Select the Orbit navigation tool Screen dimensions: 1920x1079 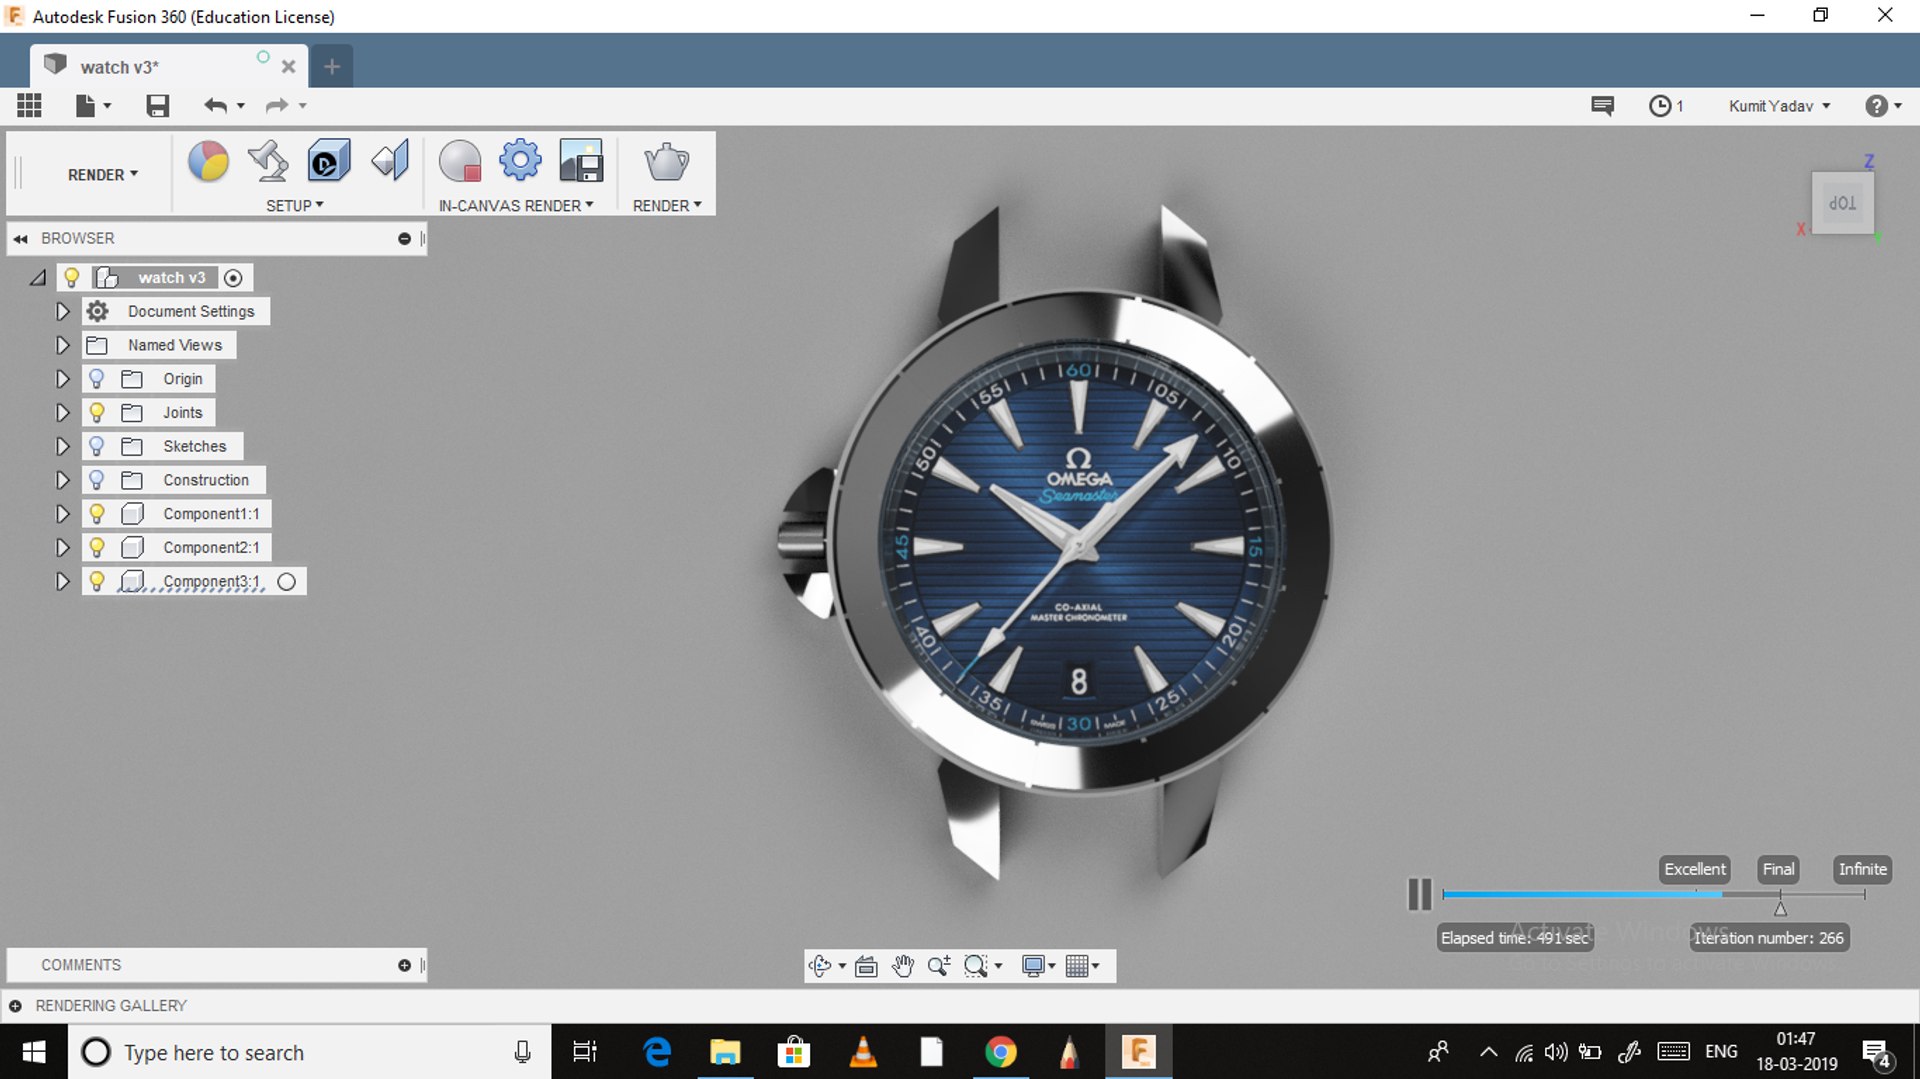[820, 966]
